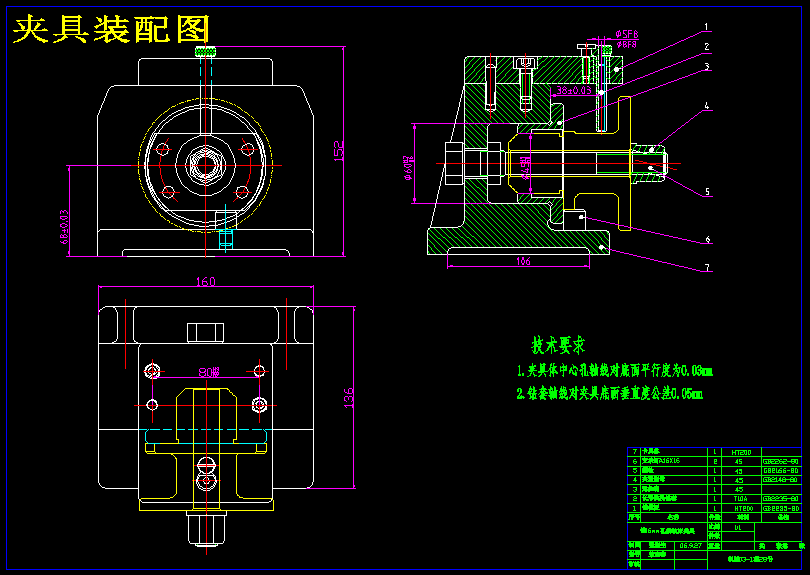
Task: Click the 136 vertical dimension text
Action: [x=349, y=397]
